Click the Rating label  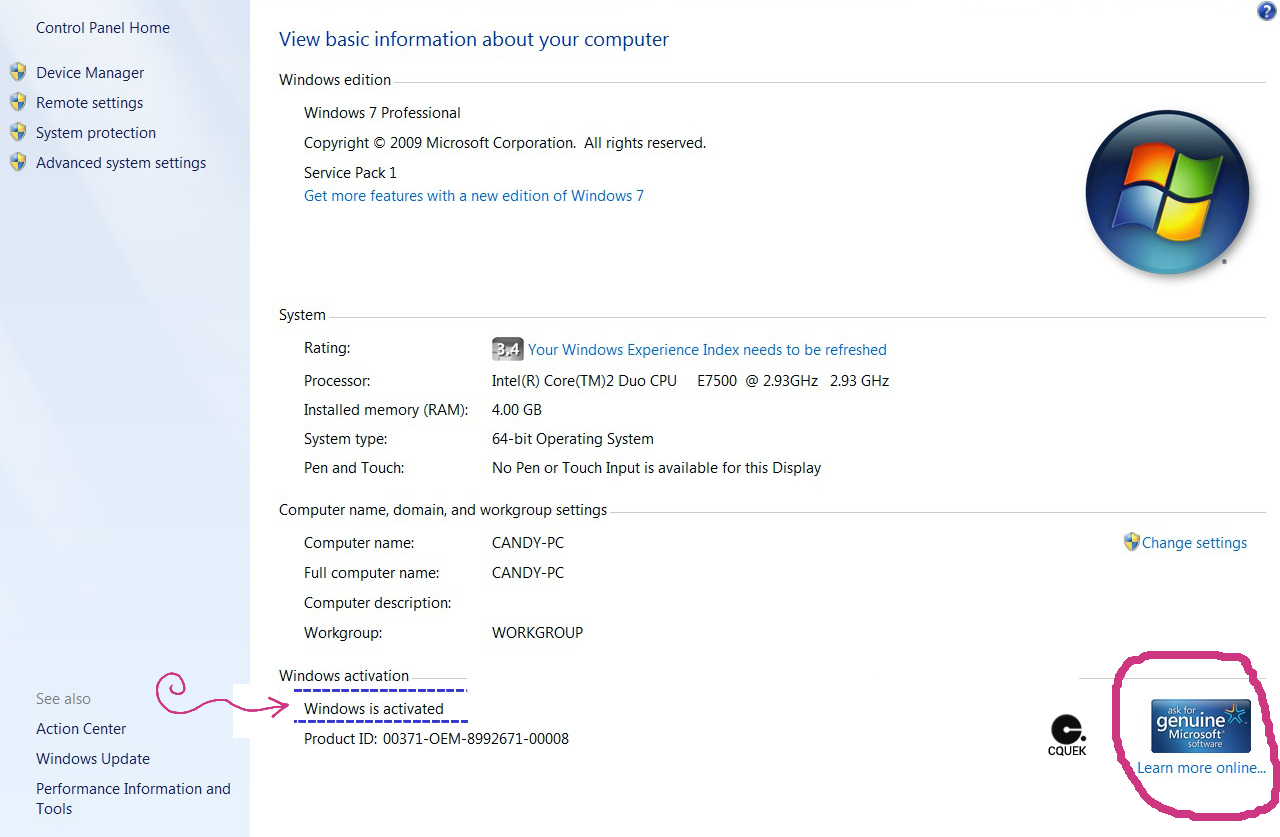click(x=327, y=348)
